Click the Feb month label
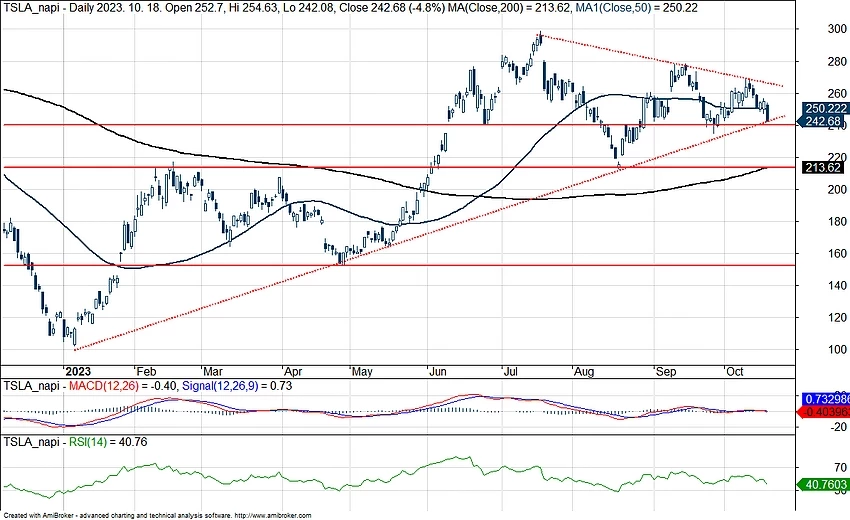Viewport: 850px width, 520px height. (146, 371)
